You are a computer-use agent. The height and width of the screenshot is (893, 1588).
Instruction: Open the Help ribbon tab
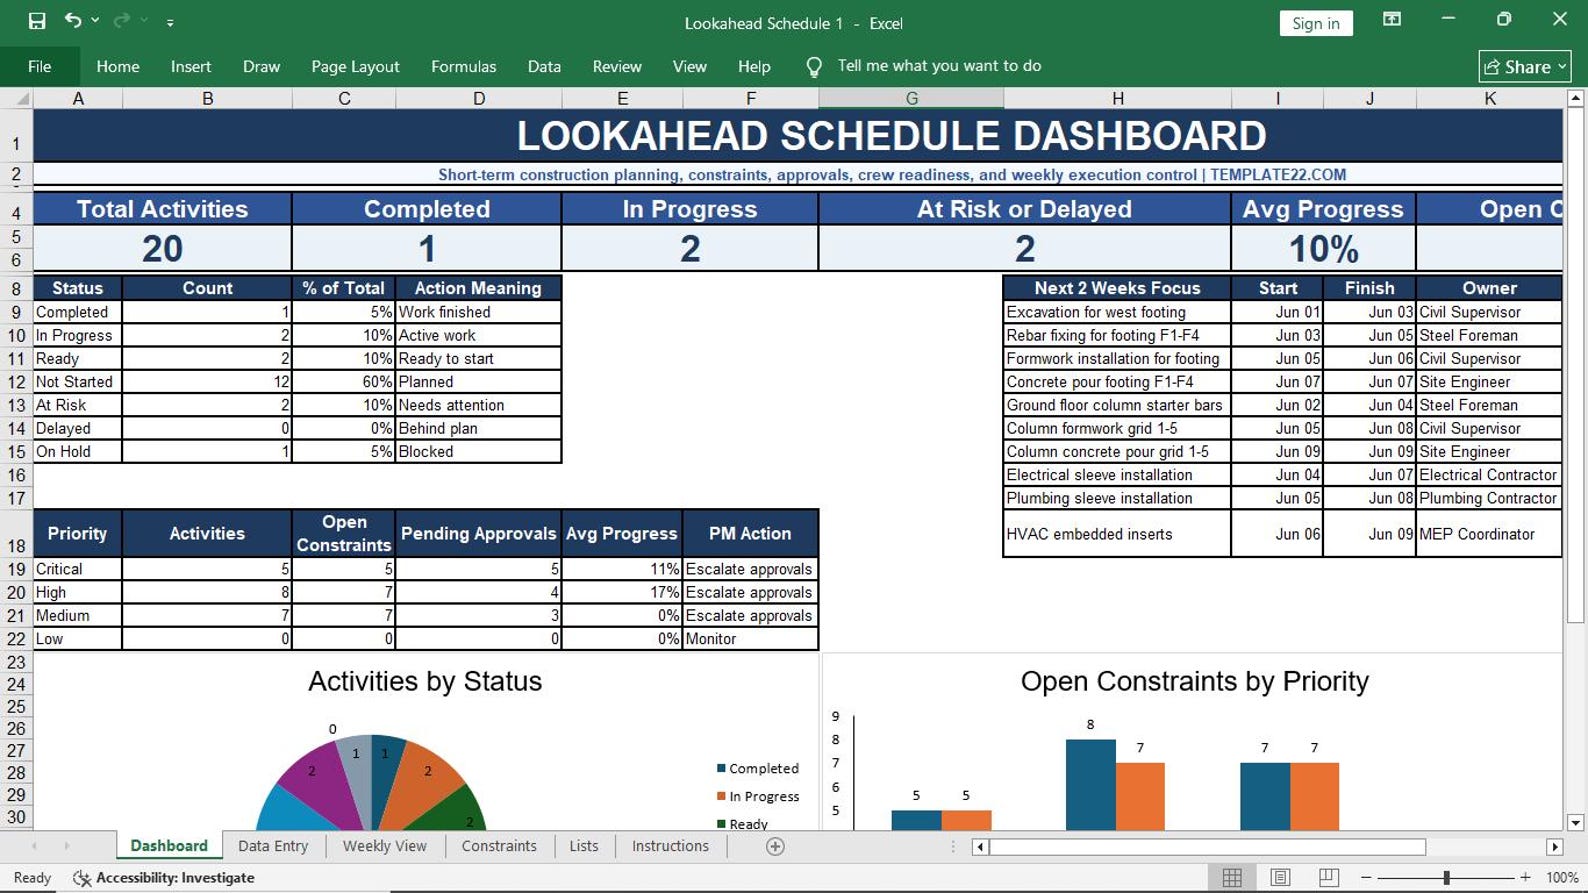click(754, 66)
